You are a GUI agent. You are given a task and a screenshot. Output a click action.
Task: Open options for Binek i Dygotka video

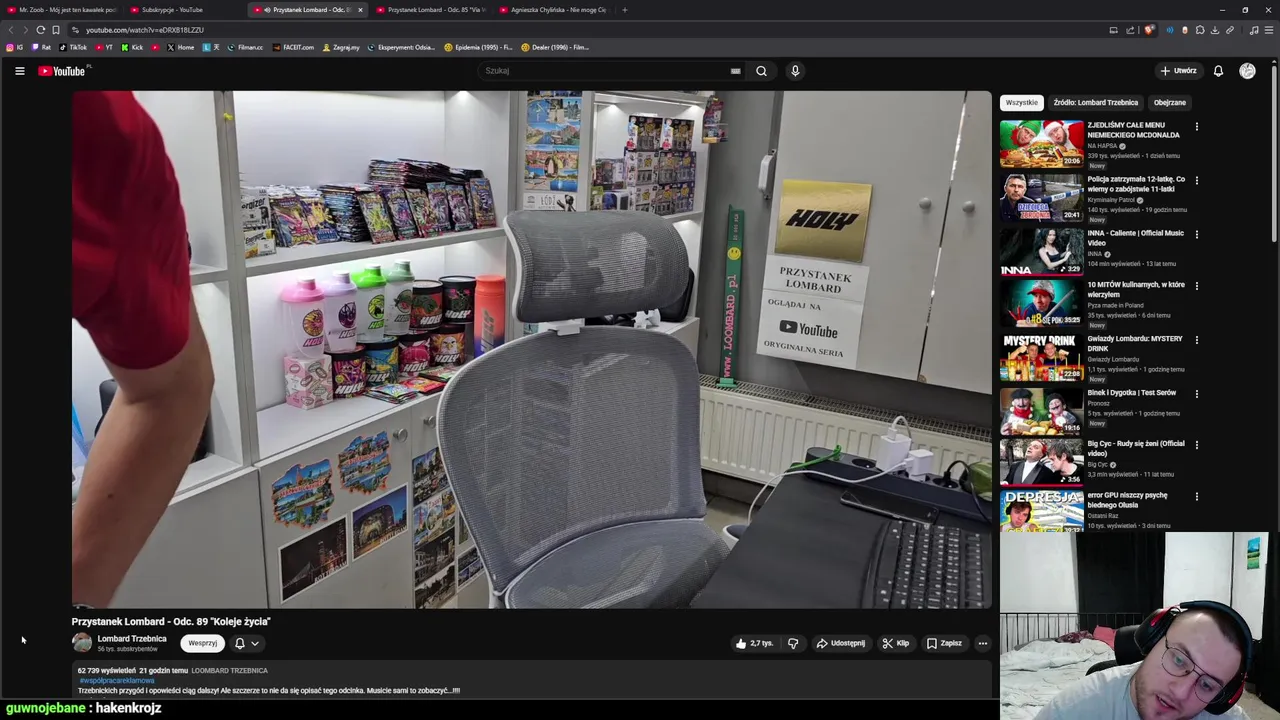(x=1196, y=394)
